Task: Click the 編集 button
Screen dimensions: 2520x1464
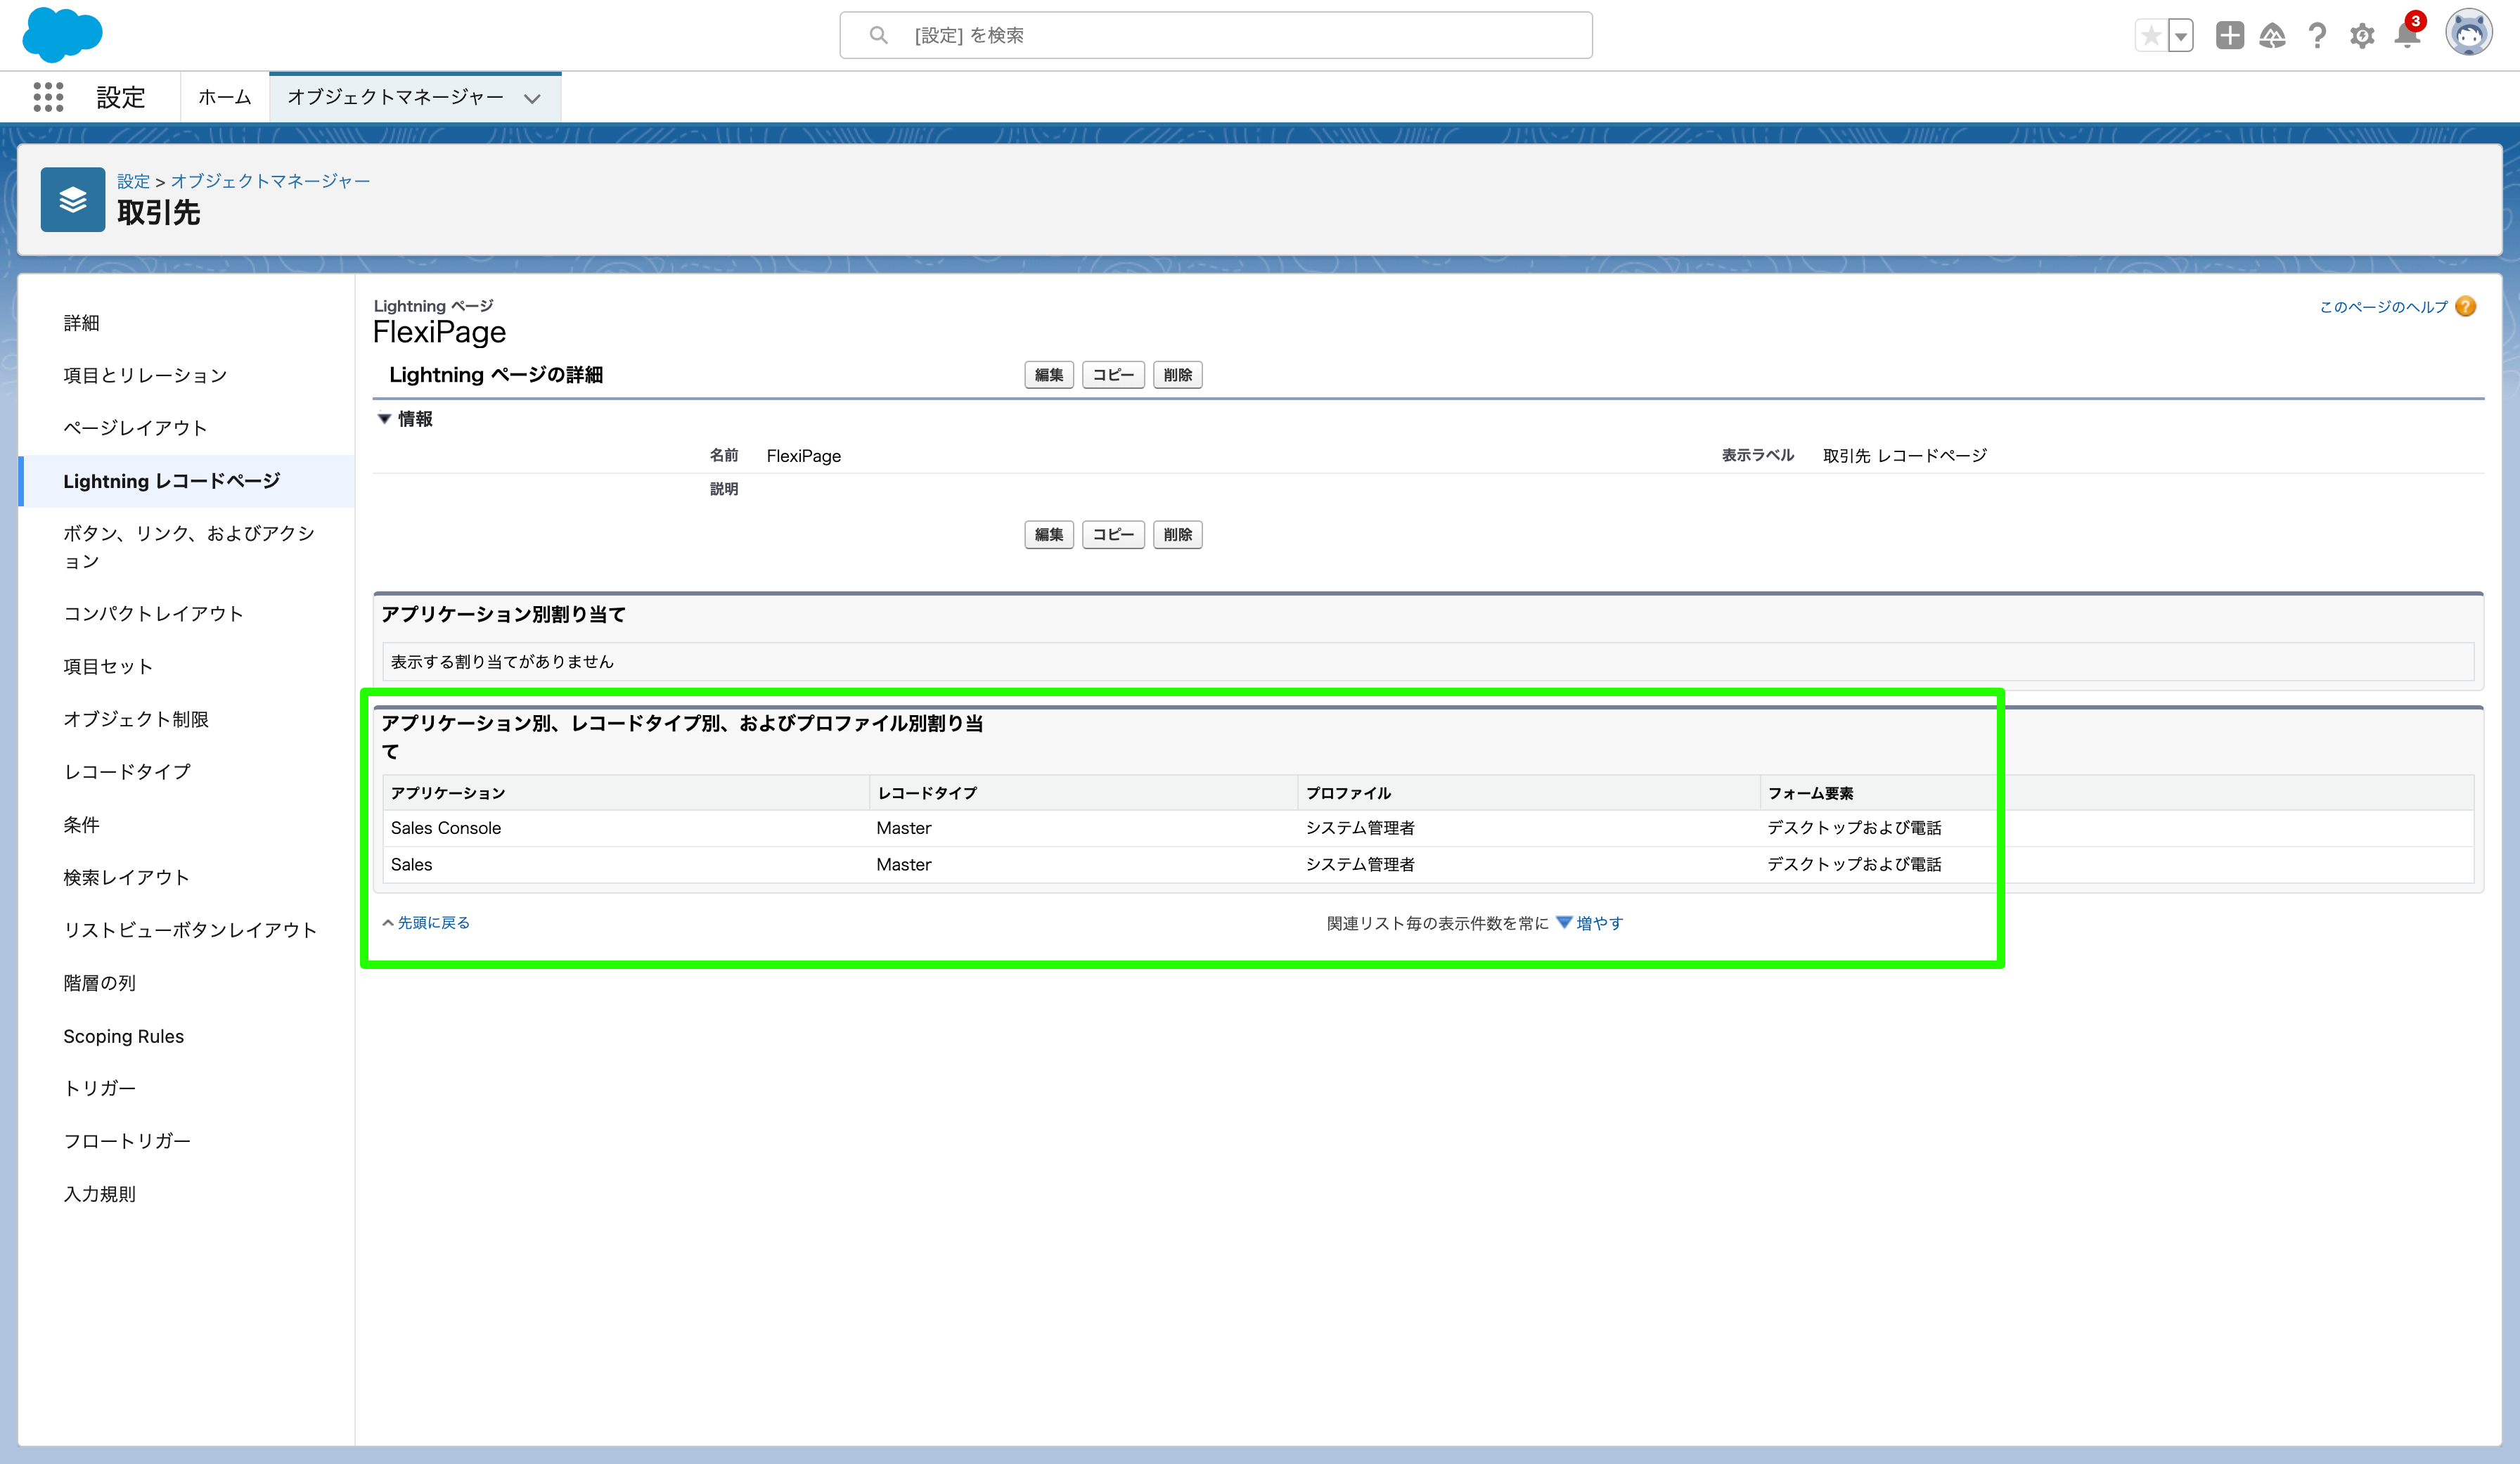Action: pyautogui.click(x=1048, y=374)
